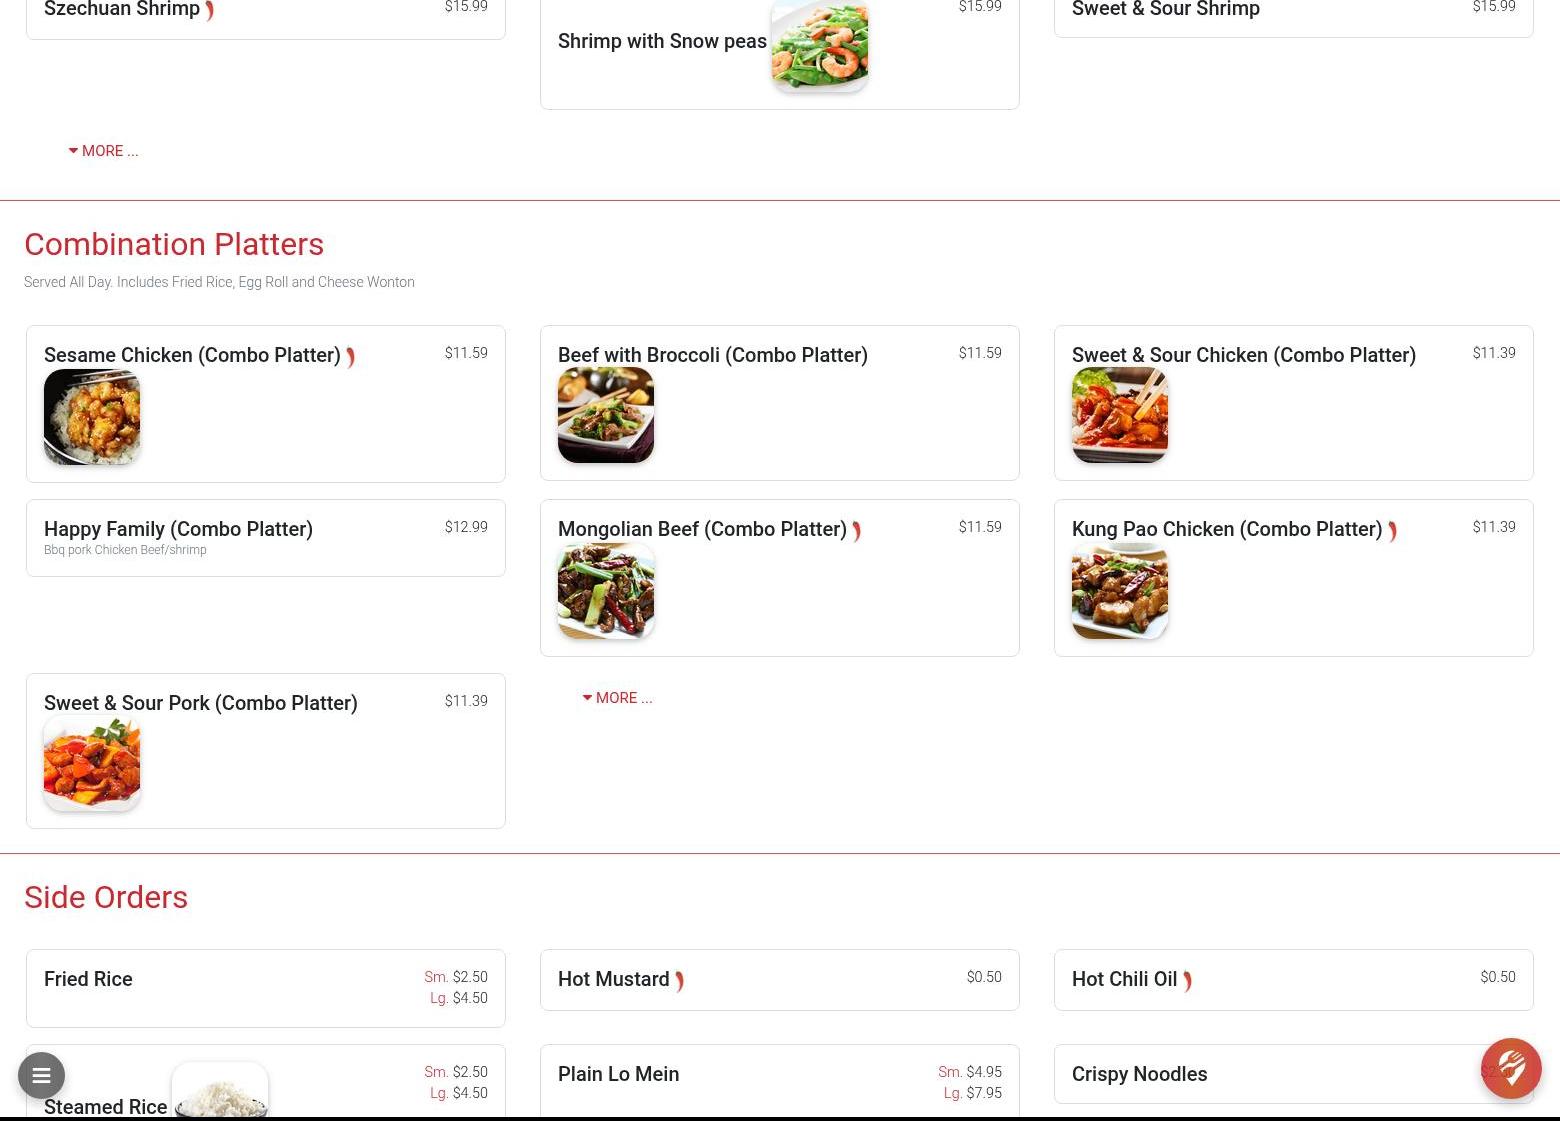Click the spicy icon beside Szechuan Shrimp

click(210, 11)
